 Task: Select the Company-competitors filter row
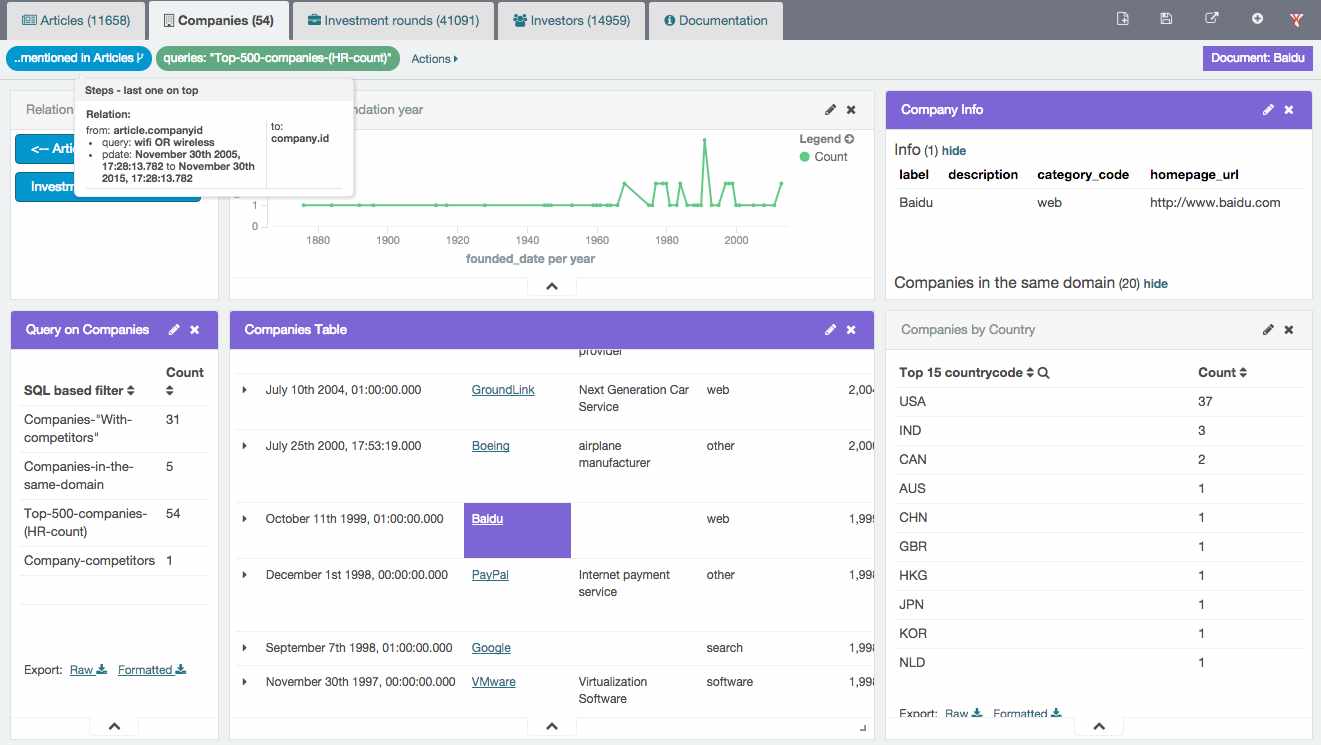(x=114, y=561)
